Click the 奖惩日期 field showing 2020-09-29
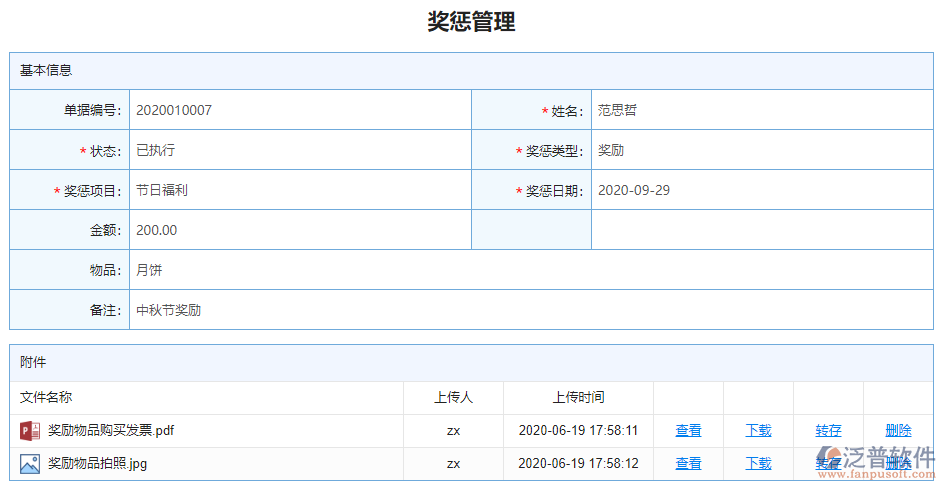946x490 pixels. (x=634, y=191)
